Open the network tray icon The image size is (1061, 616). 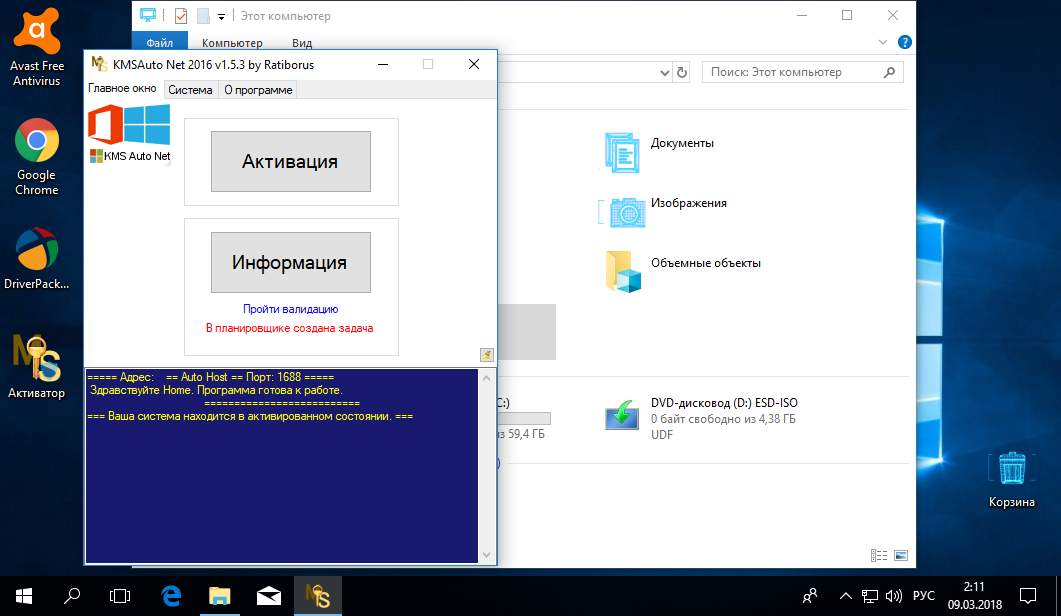870,596
